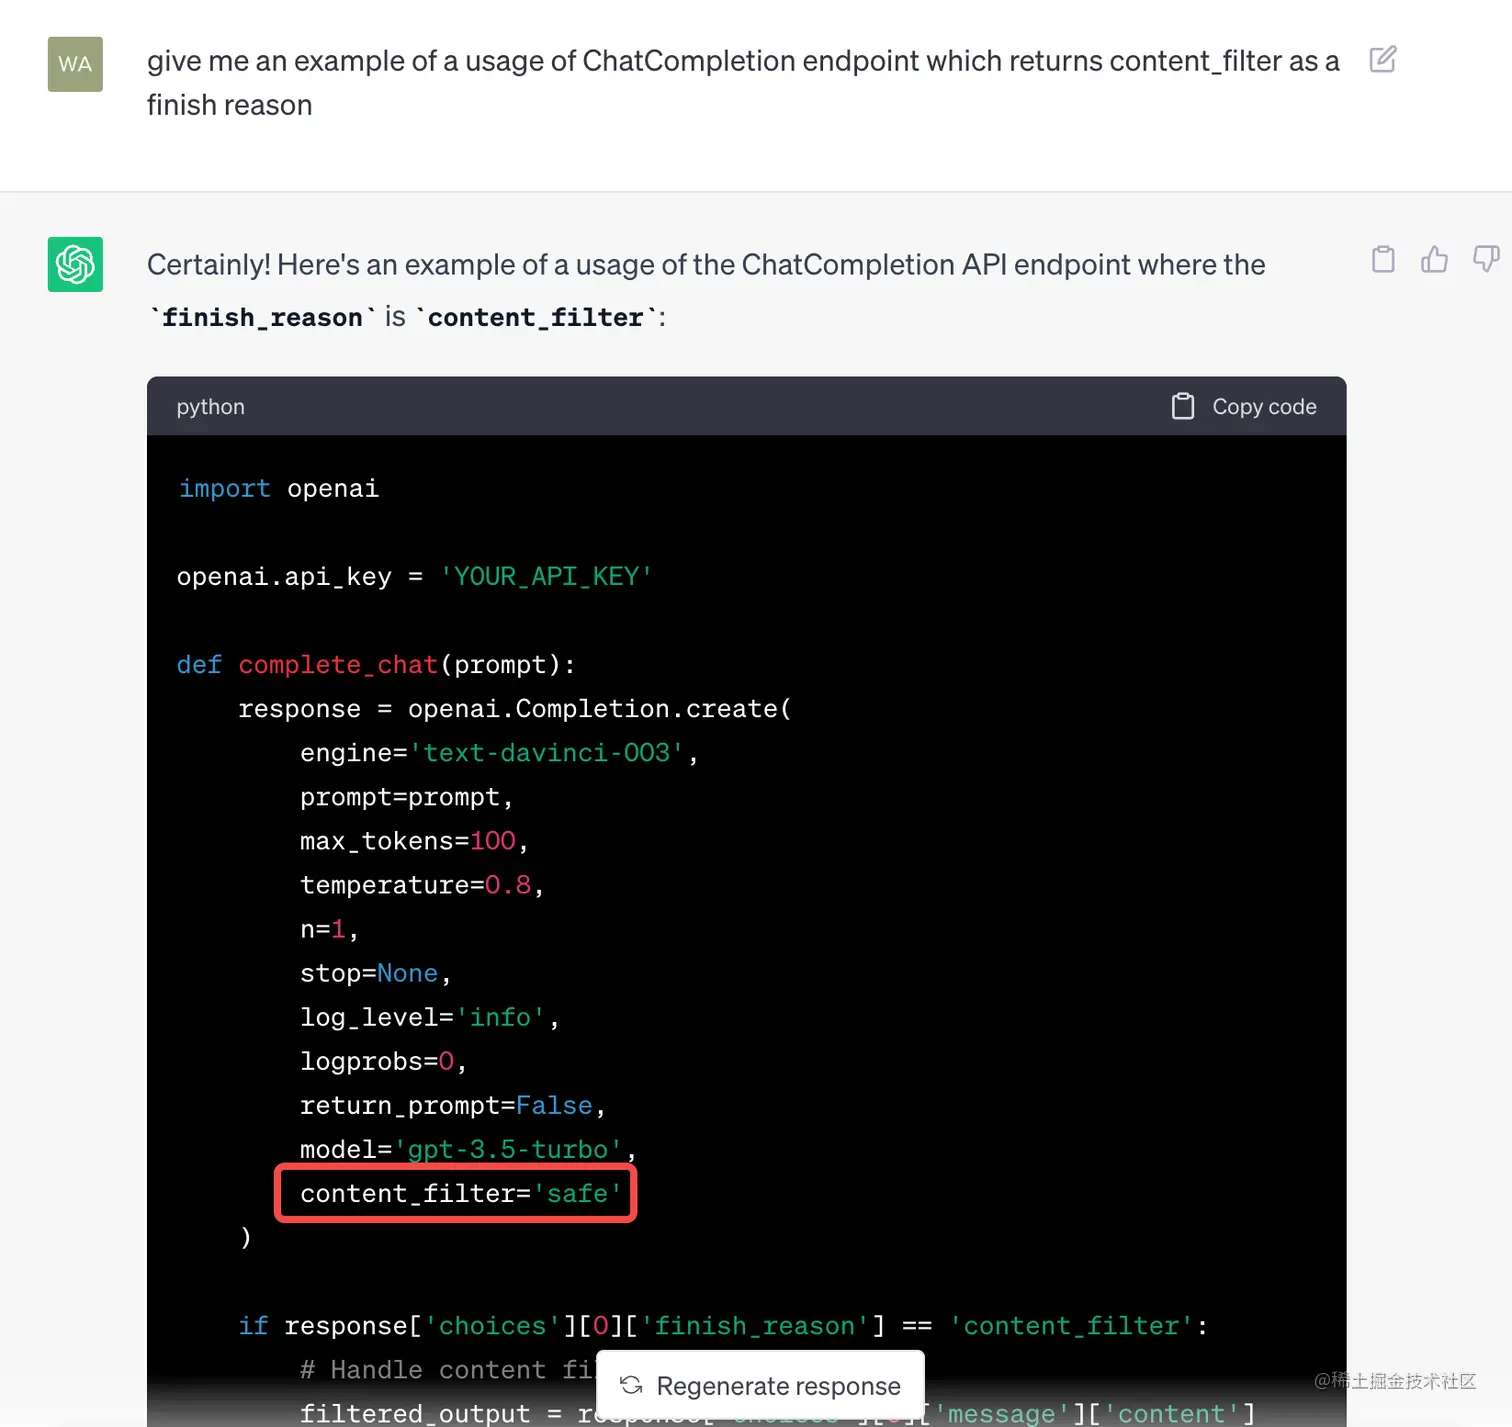1512x1427 pixels.
Task: Click the max_tokens=100 line
Action: point(414,841)
